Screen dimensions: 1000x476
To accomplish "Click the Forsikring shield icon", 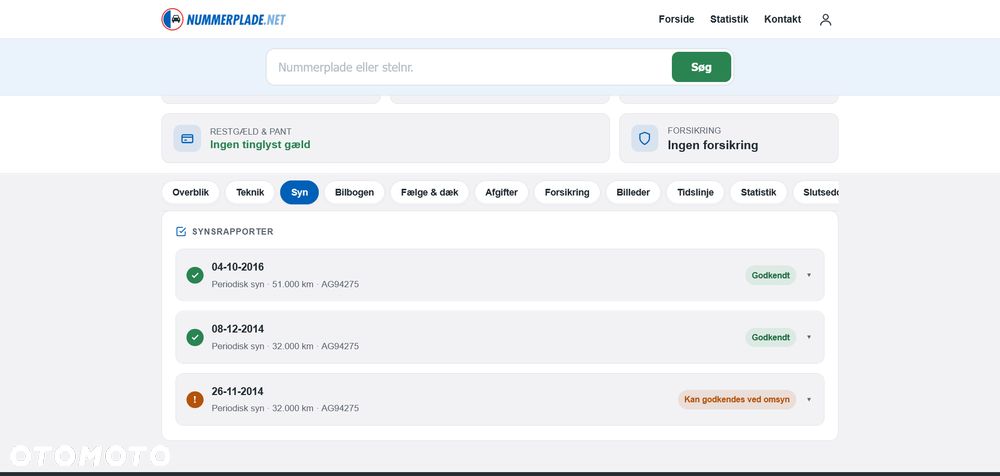I will pyautogui.click(x=644, y=138).
